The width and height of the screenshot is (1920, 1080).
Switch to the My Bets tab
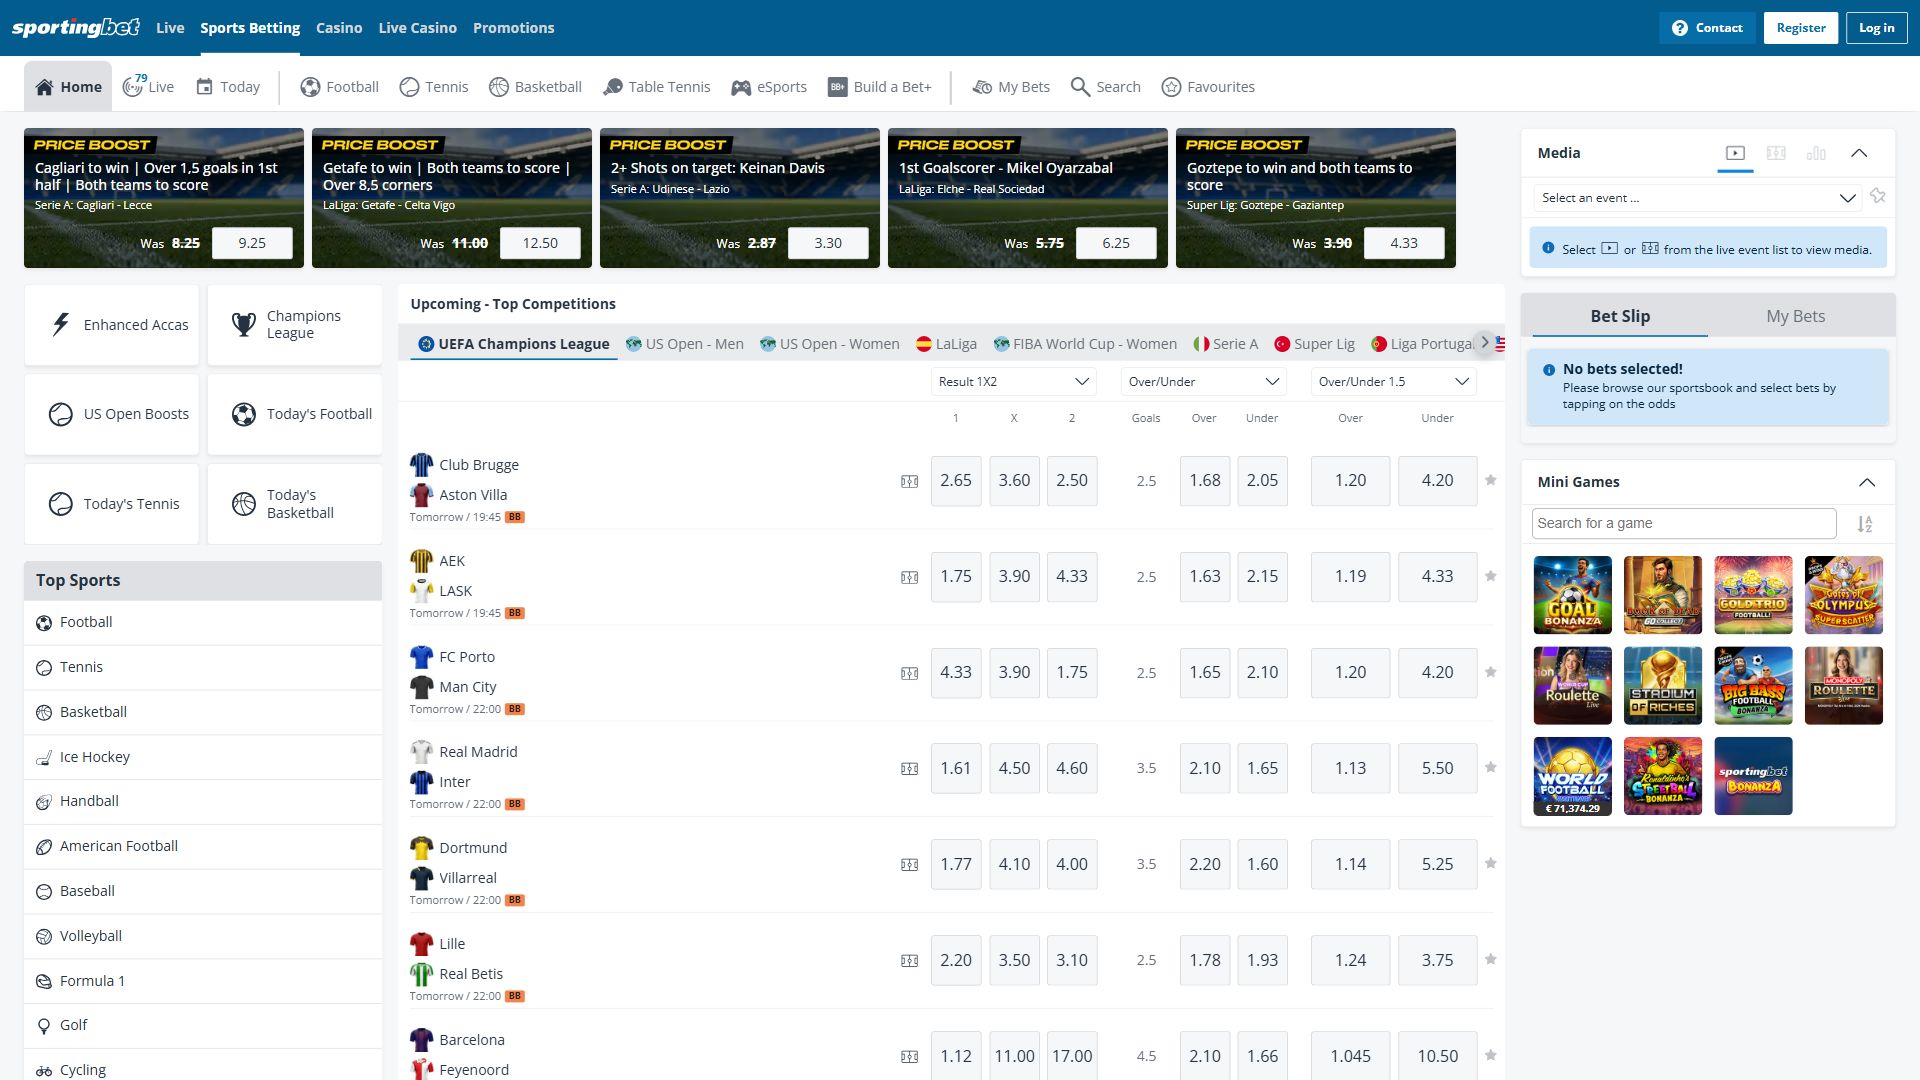pyautogui.click(x=1795, y=316)
